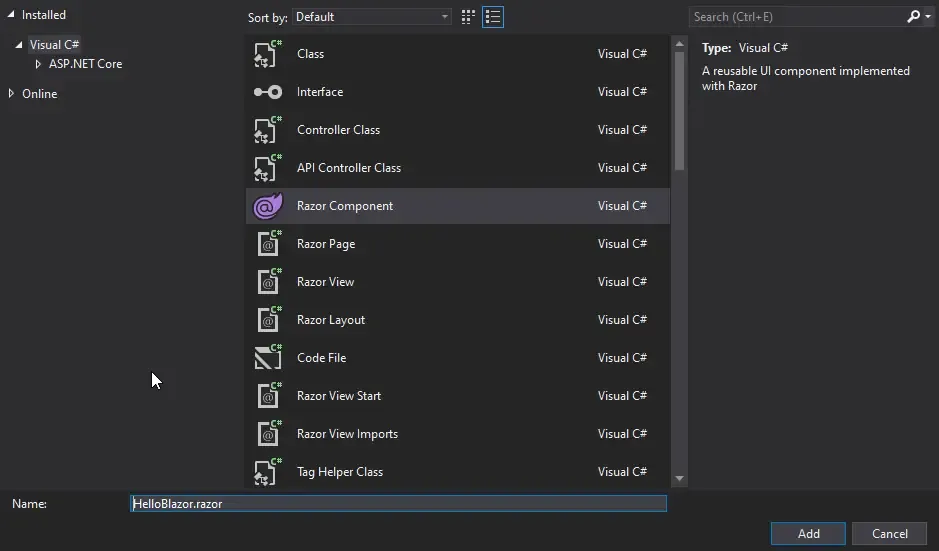Switch to medium icons grid view
This screenshot has width=939, height=551.
[468, 17]
